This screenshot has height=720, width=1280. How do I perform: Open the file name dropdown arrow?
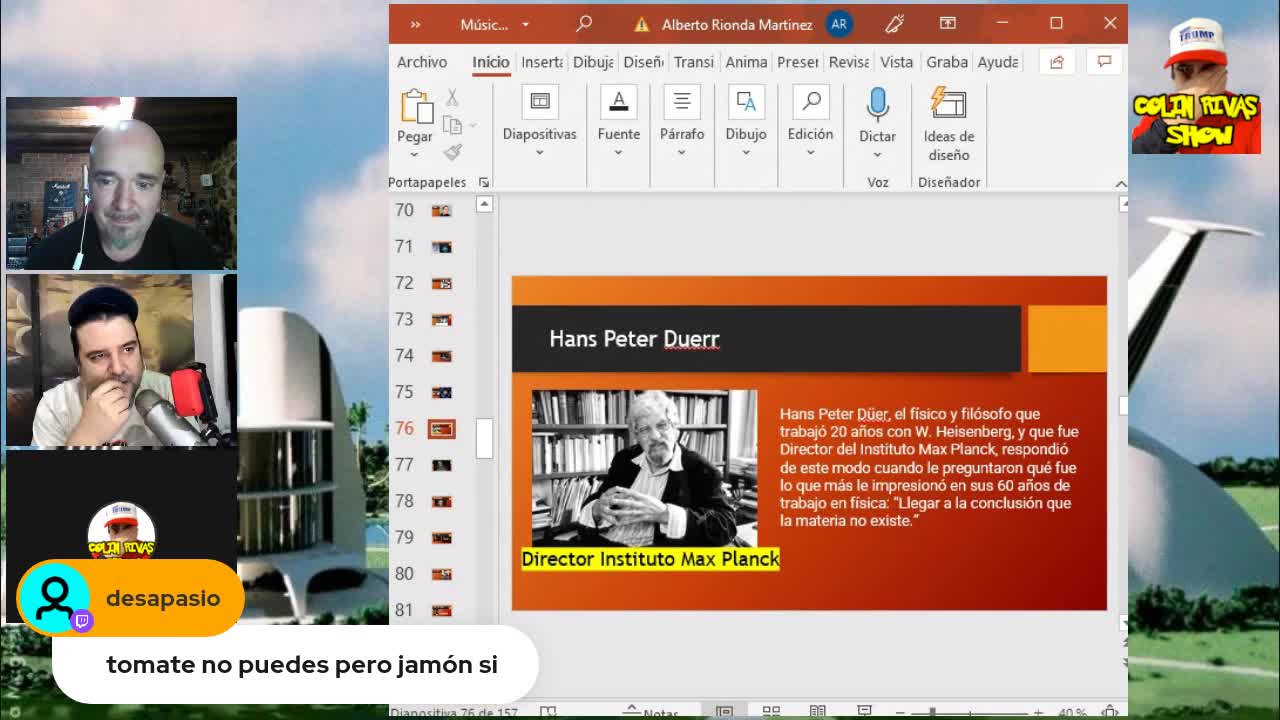click(525, 25)
